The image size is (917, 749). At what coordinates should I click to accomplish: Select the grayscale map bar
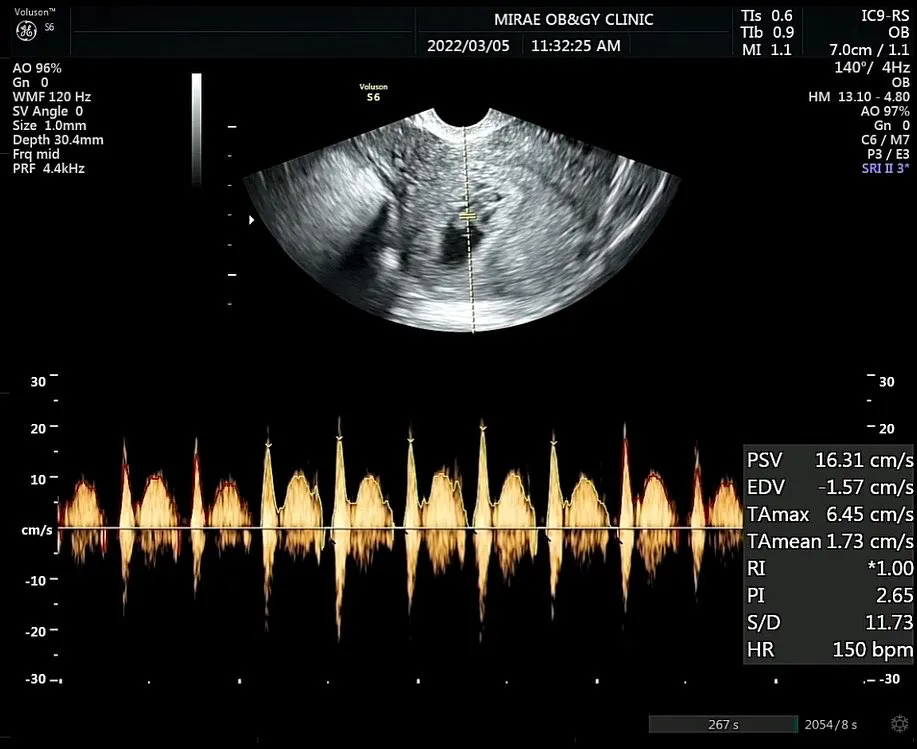pos(196,129)
